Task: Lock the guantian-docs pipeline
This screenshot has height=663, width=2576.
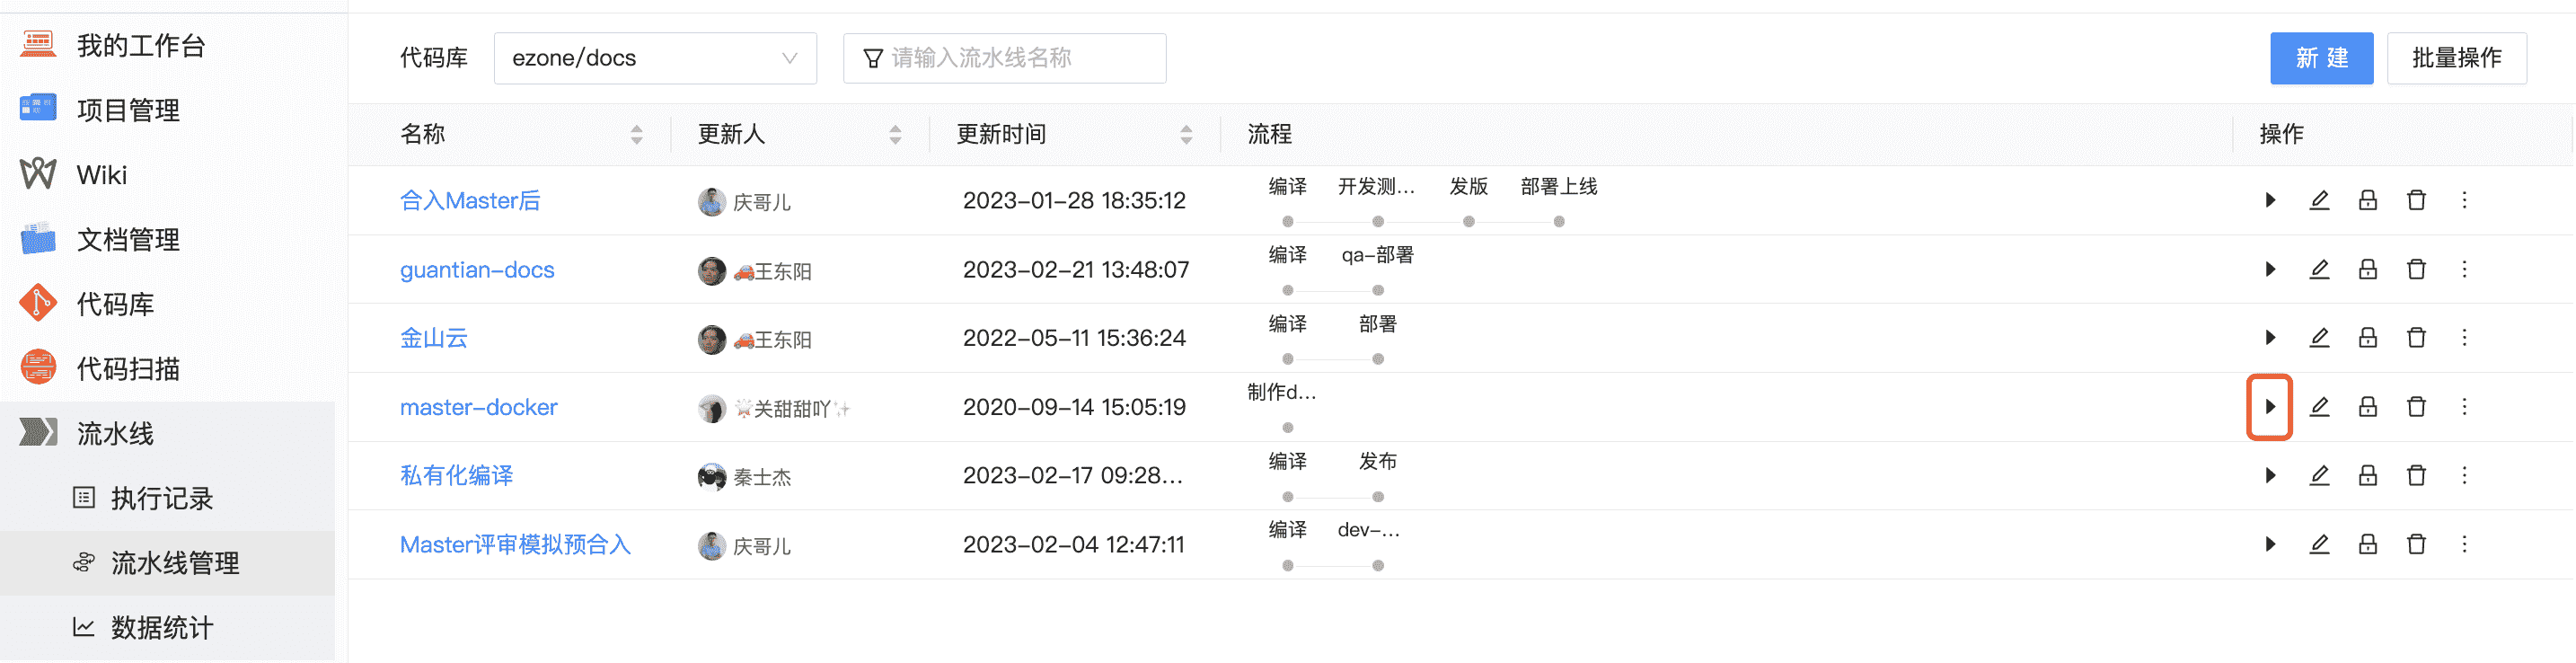Action: pyautogui.click(x=2367, y=269)
